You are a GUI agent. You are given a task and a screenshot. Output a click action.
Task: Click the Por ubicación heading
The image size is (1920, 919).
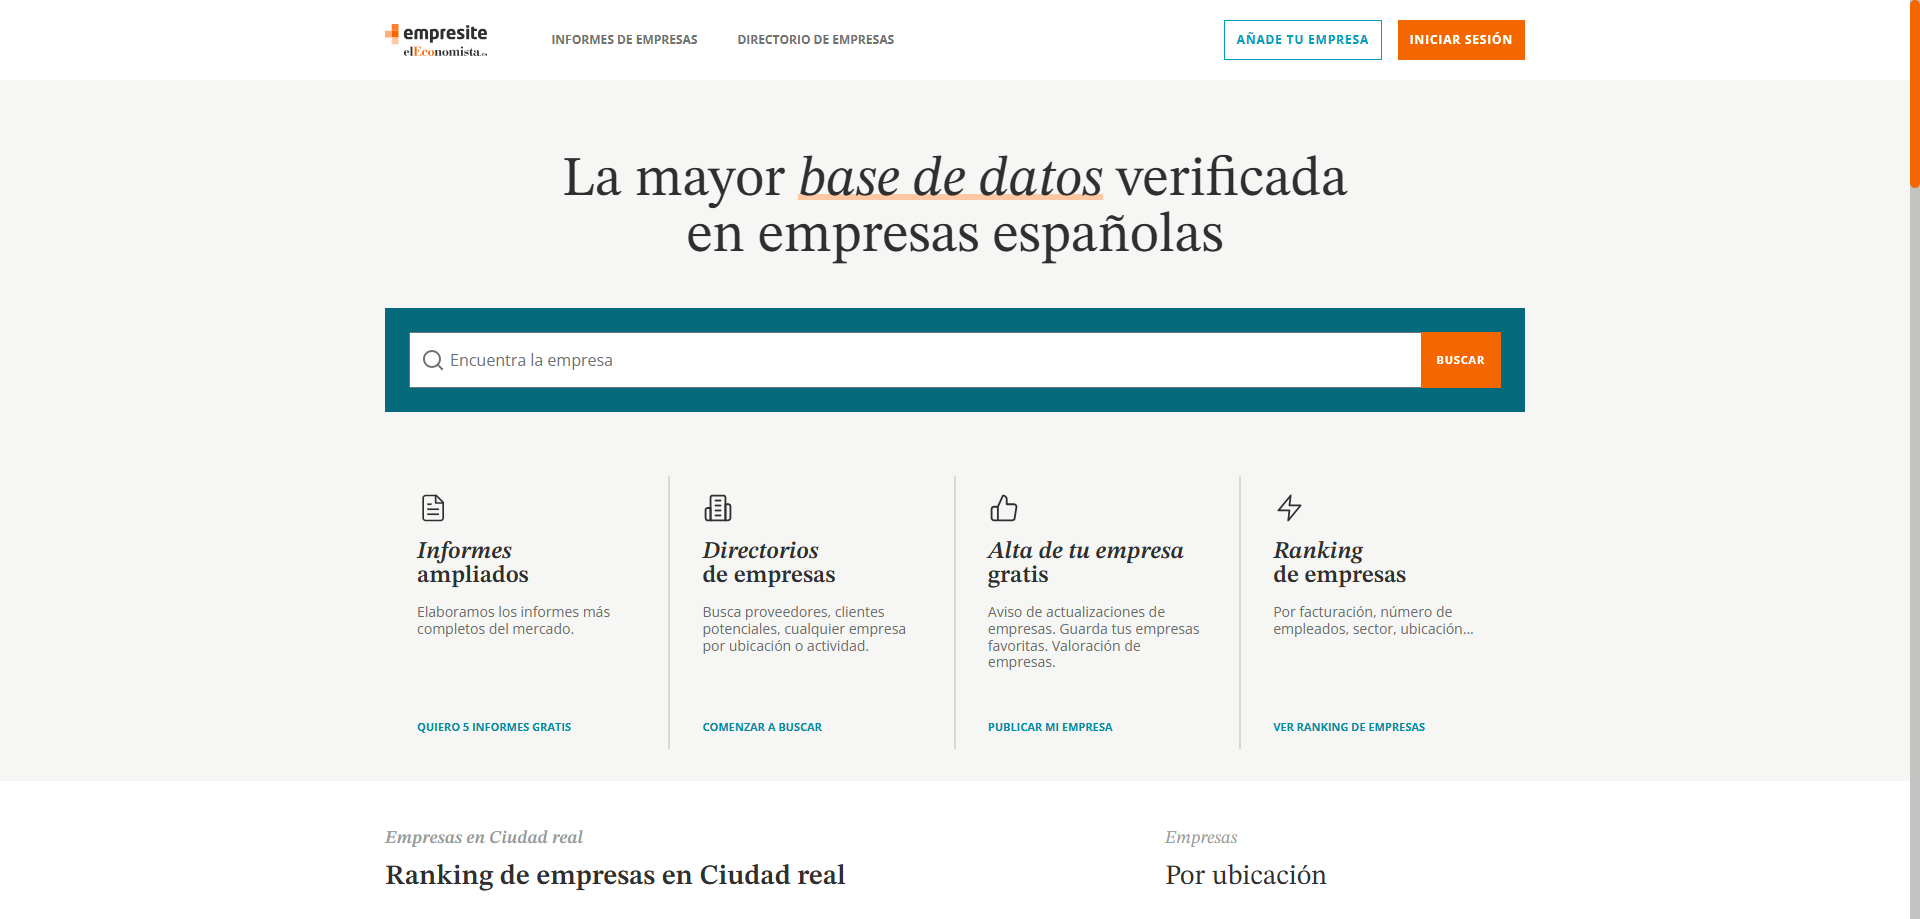[1245, 876]
